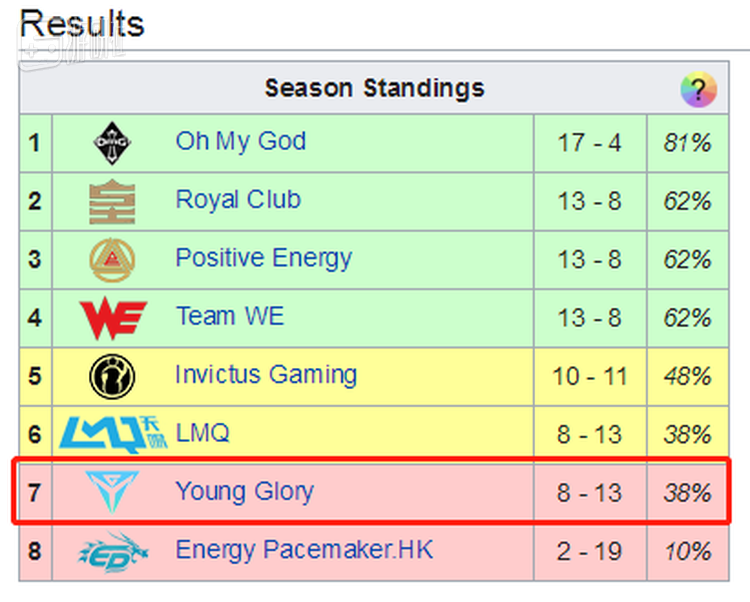Click the Young Glory team logo
This screenshot has height=602, width=750.
coord(111,492)
